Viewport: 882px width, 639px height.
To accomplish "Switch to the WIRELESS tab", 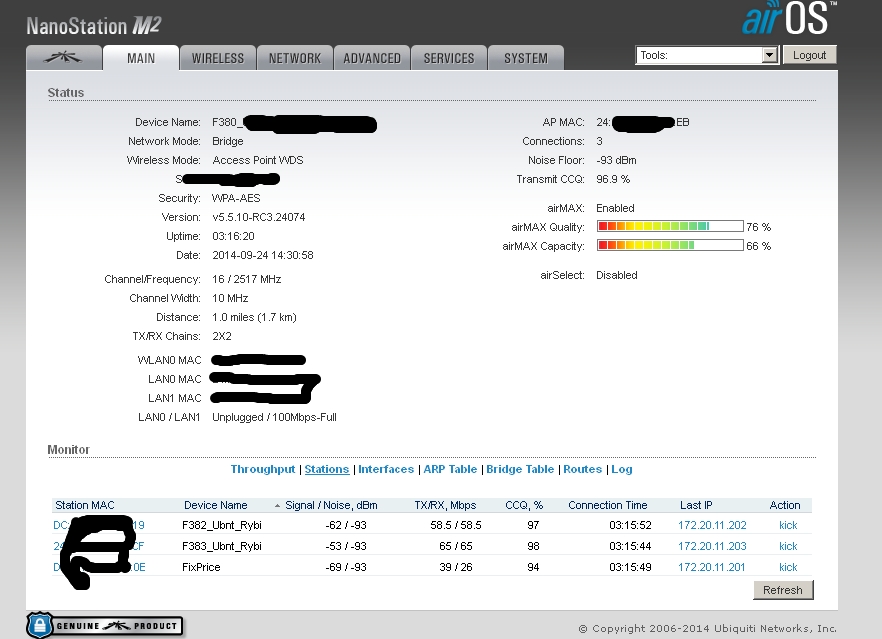I will [x=217, y=58].
